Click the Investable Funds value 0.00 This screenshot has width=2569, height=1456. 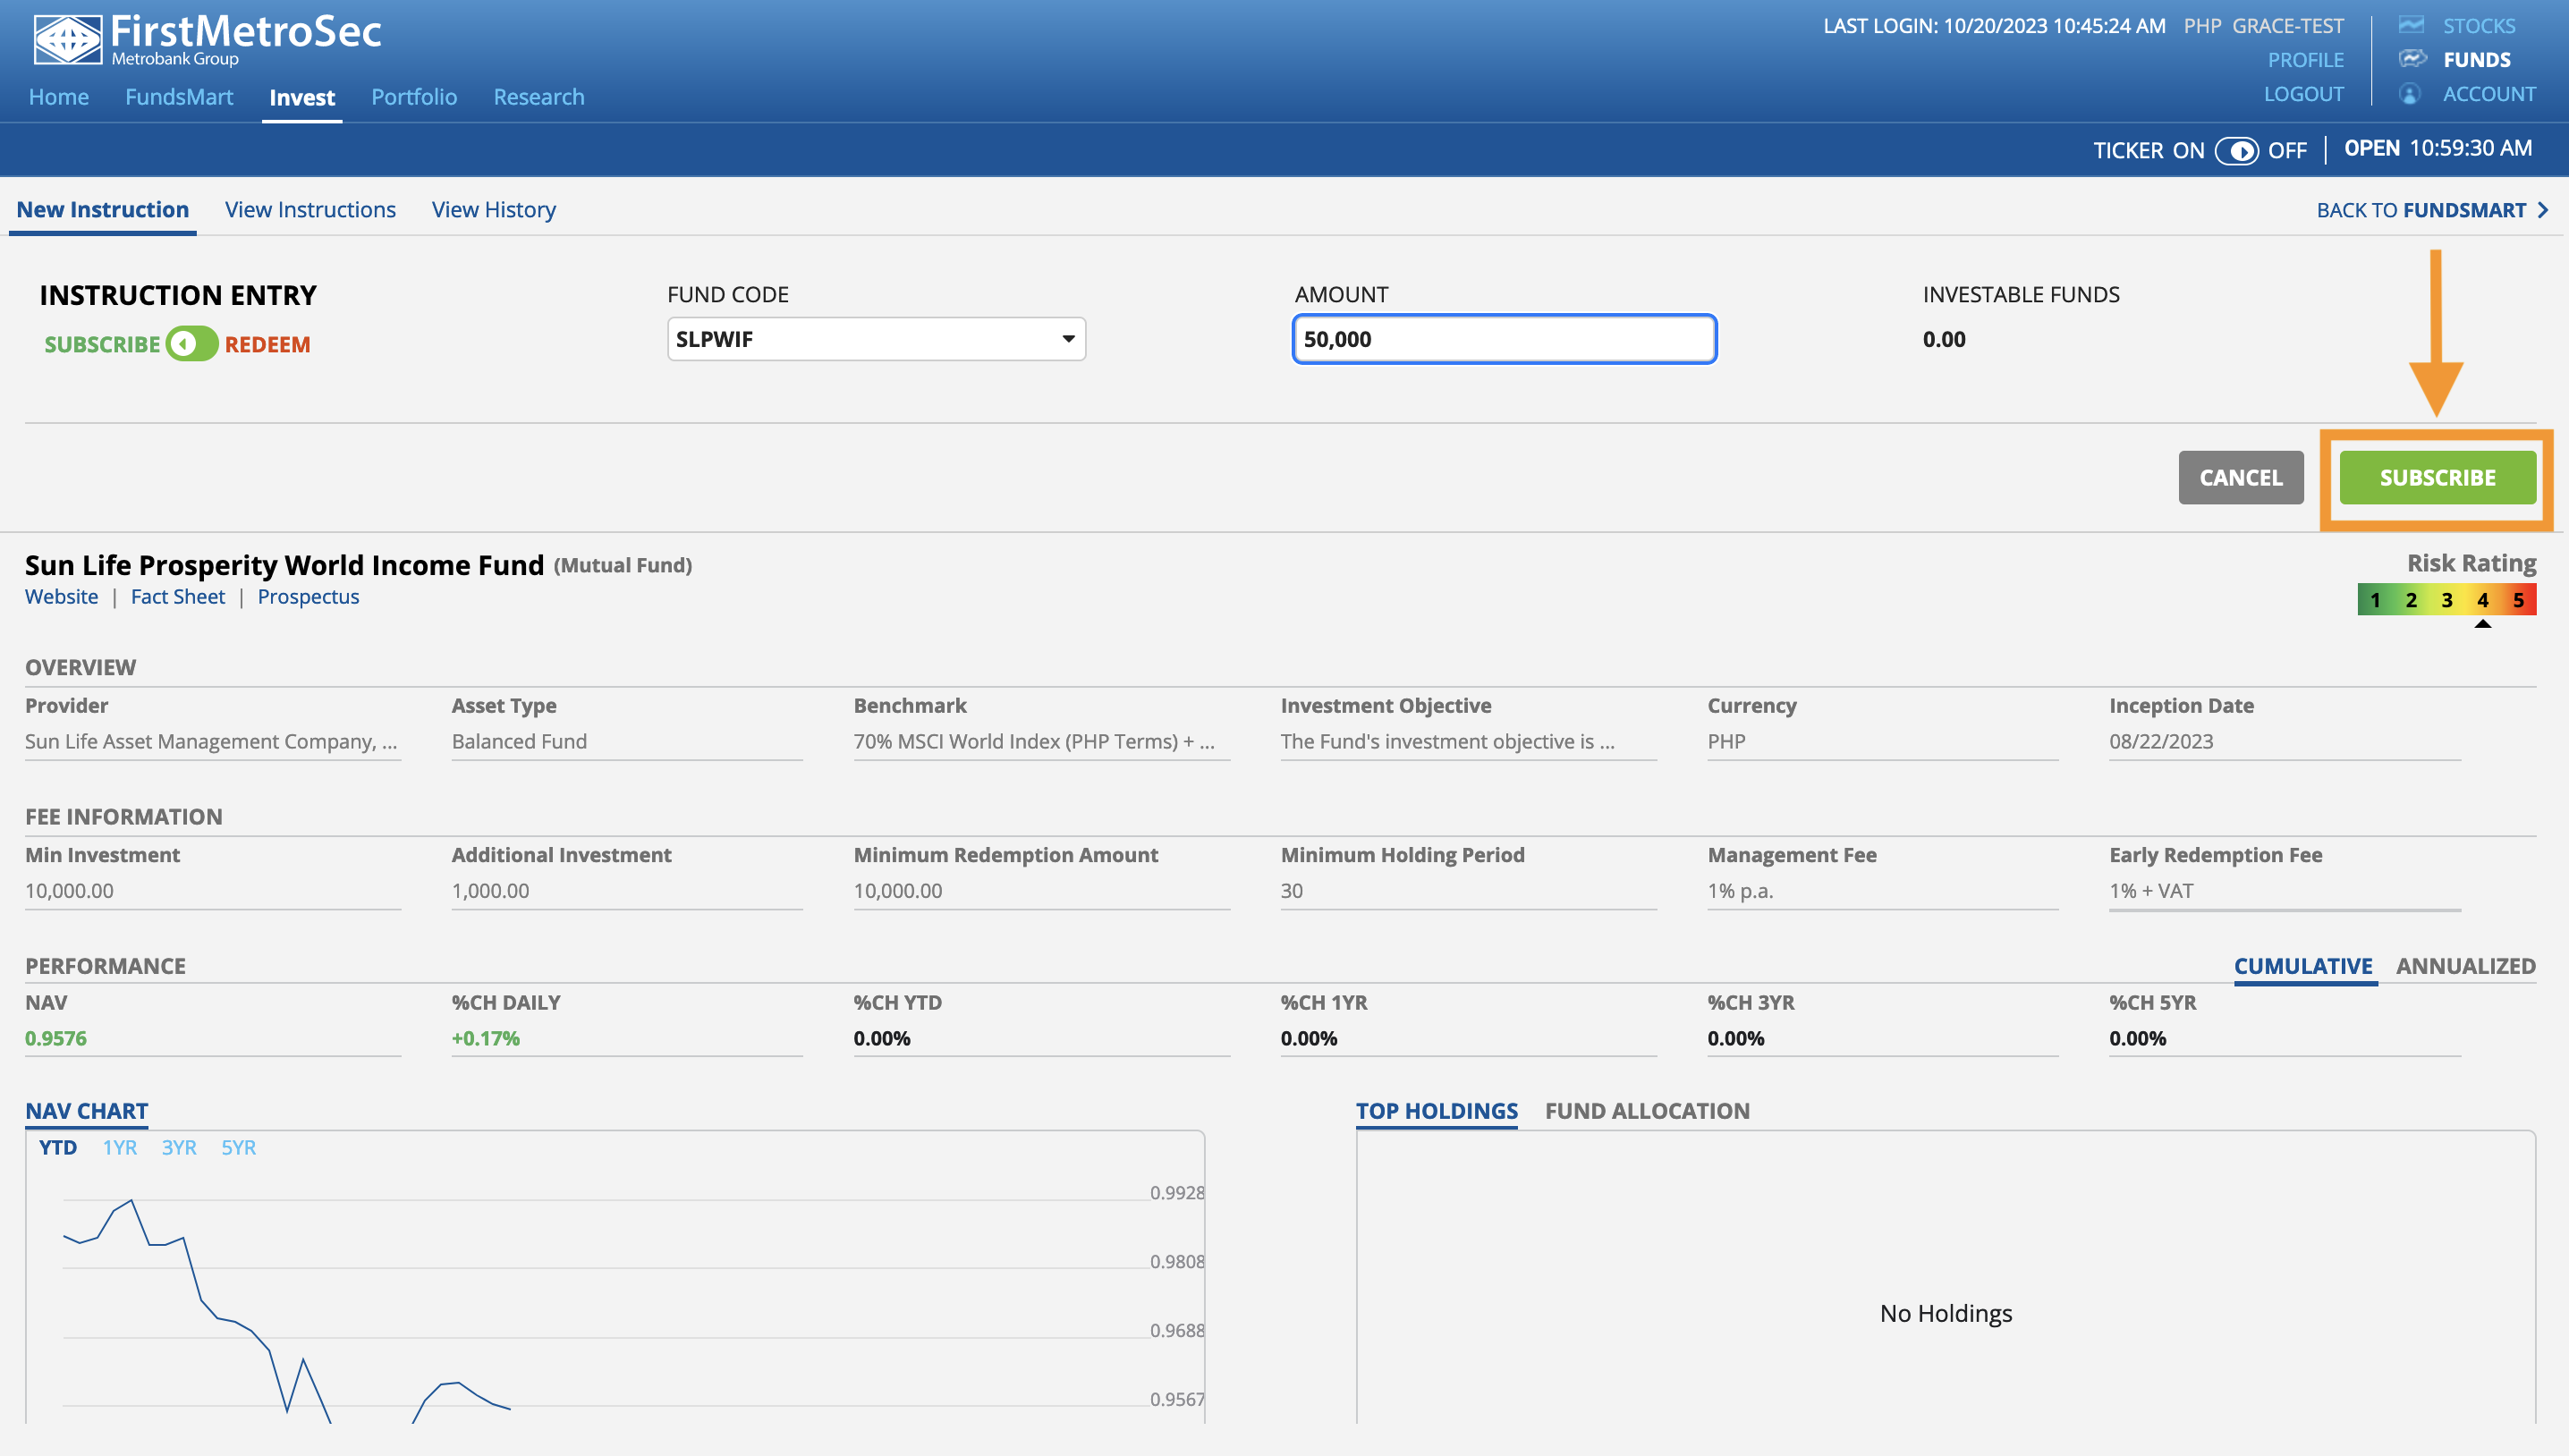tap(1943, 340)
